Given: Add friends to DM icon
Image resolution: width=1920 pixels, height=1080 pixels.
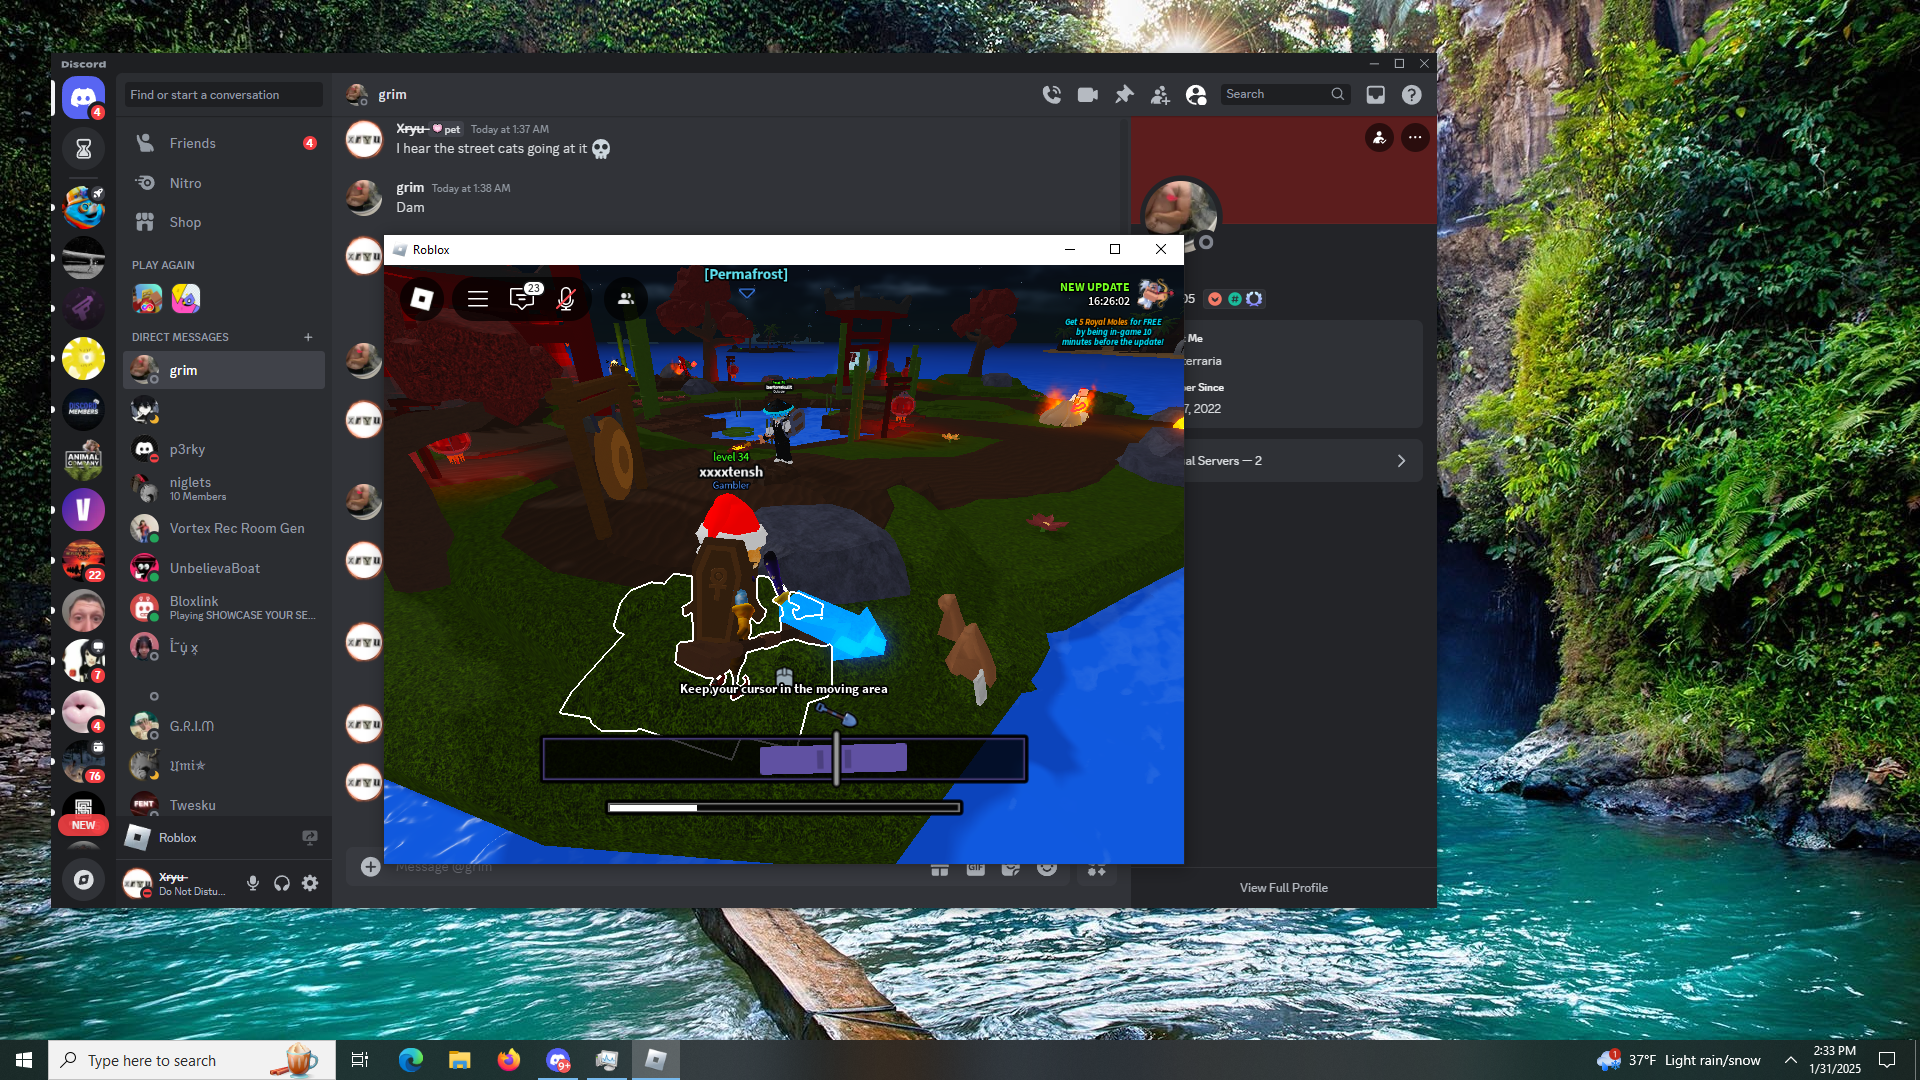Looking at the screenshot, I should [x=1160, y=94].
